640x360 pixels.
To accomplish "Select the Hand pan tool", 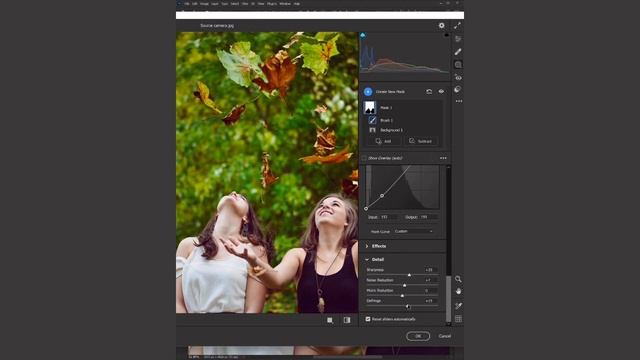I will [458, 291].
